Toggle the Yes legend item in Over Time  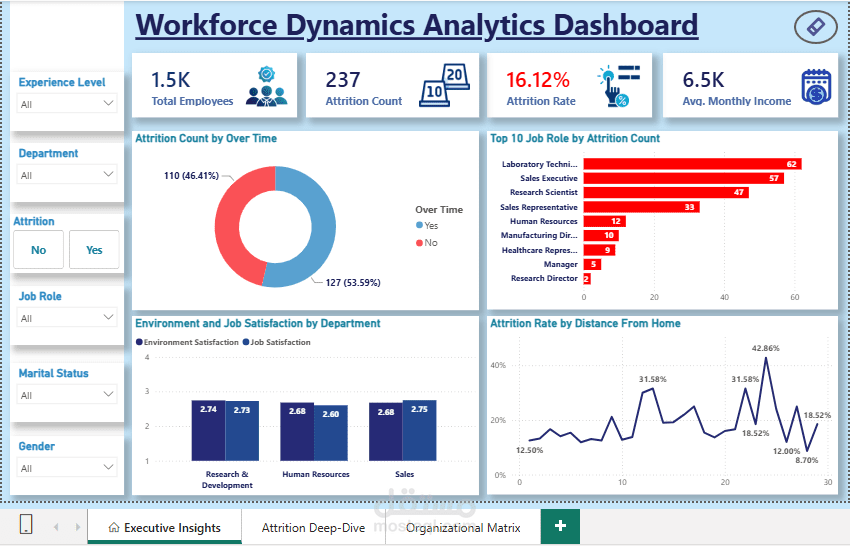(427, 226)
